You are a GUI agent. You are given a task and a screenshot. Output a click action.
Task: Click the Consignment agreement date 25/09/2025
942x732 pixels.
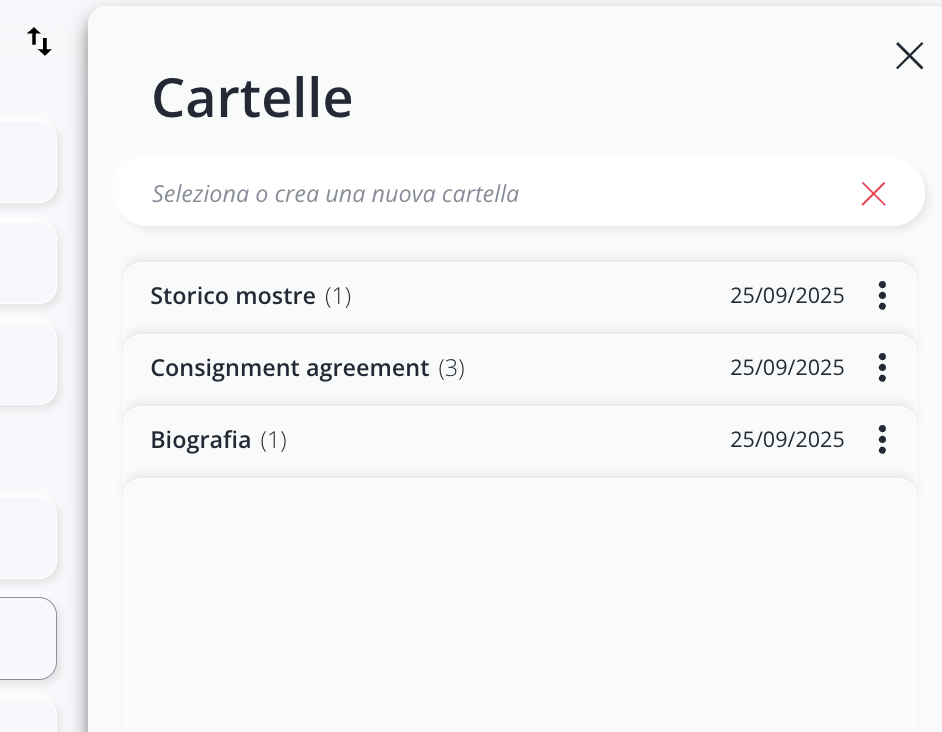pos(787,368)
